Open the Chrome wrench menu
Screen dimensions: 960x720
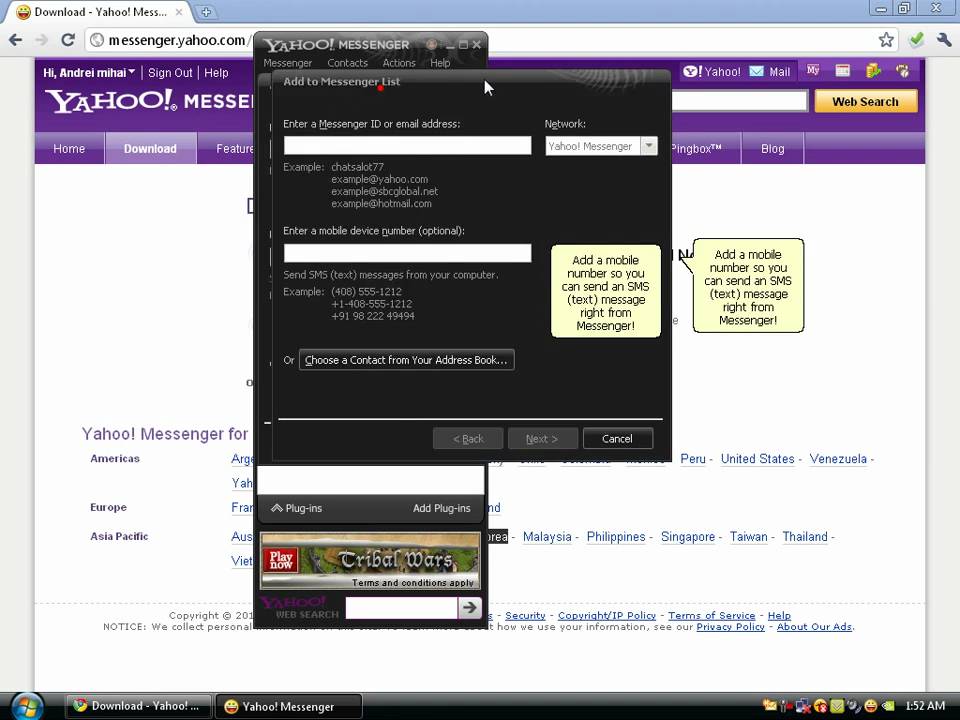pyautogui.click(x=944, y=40)
